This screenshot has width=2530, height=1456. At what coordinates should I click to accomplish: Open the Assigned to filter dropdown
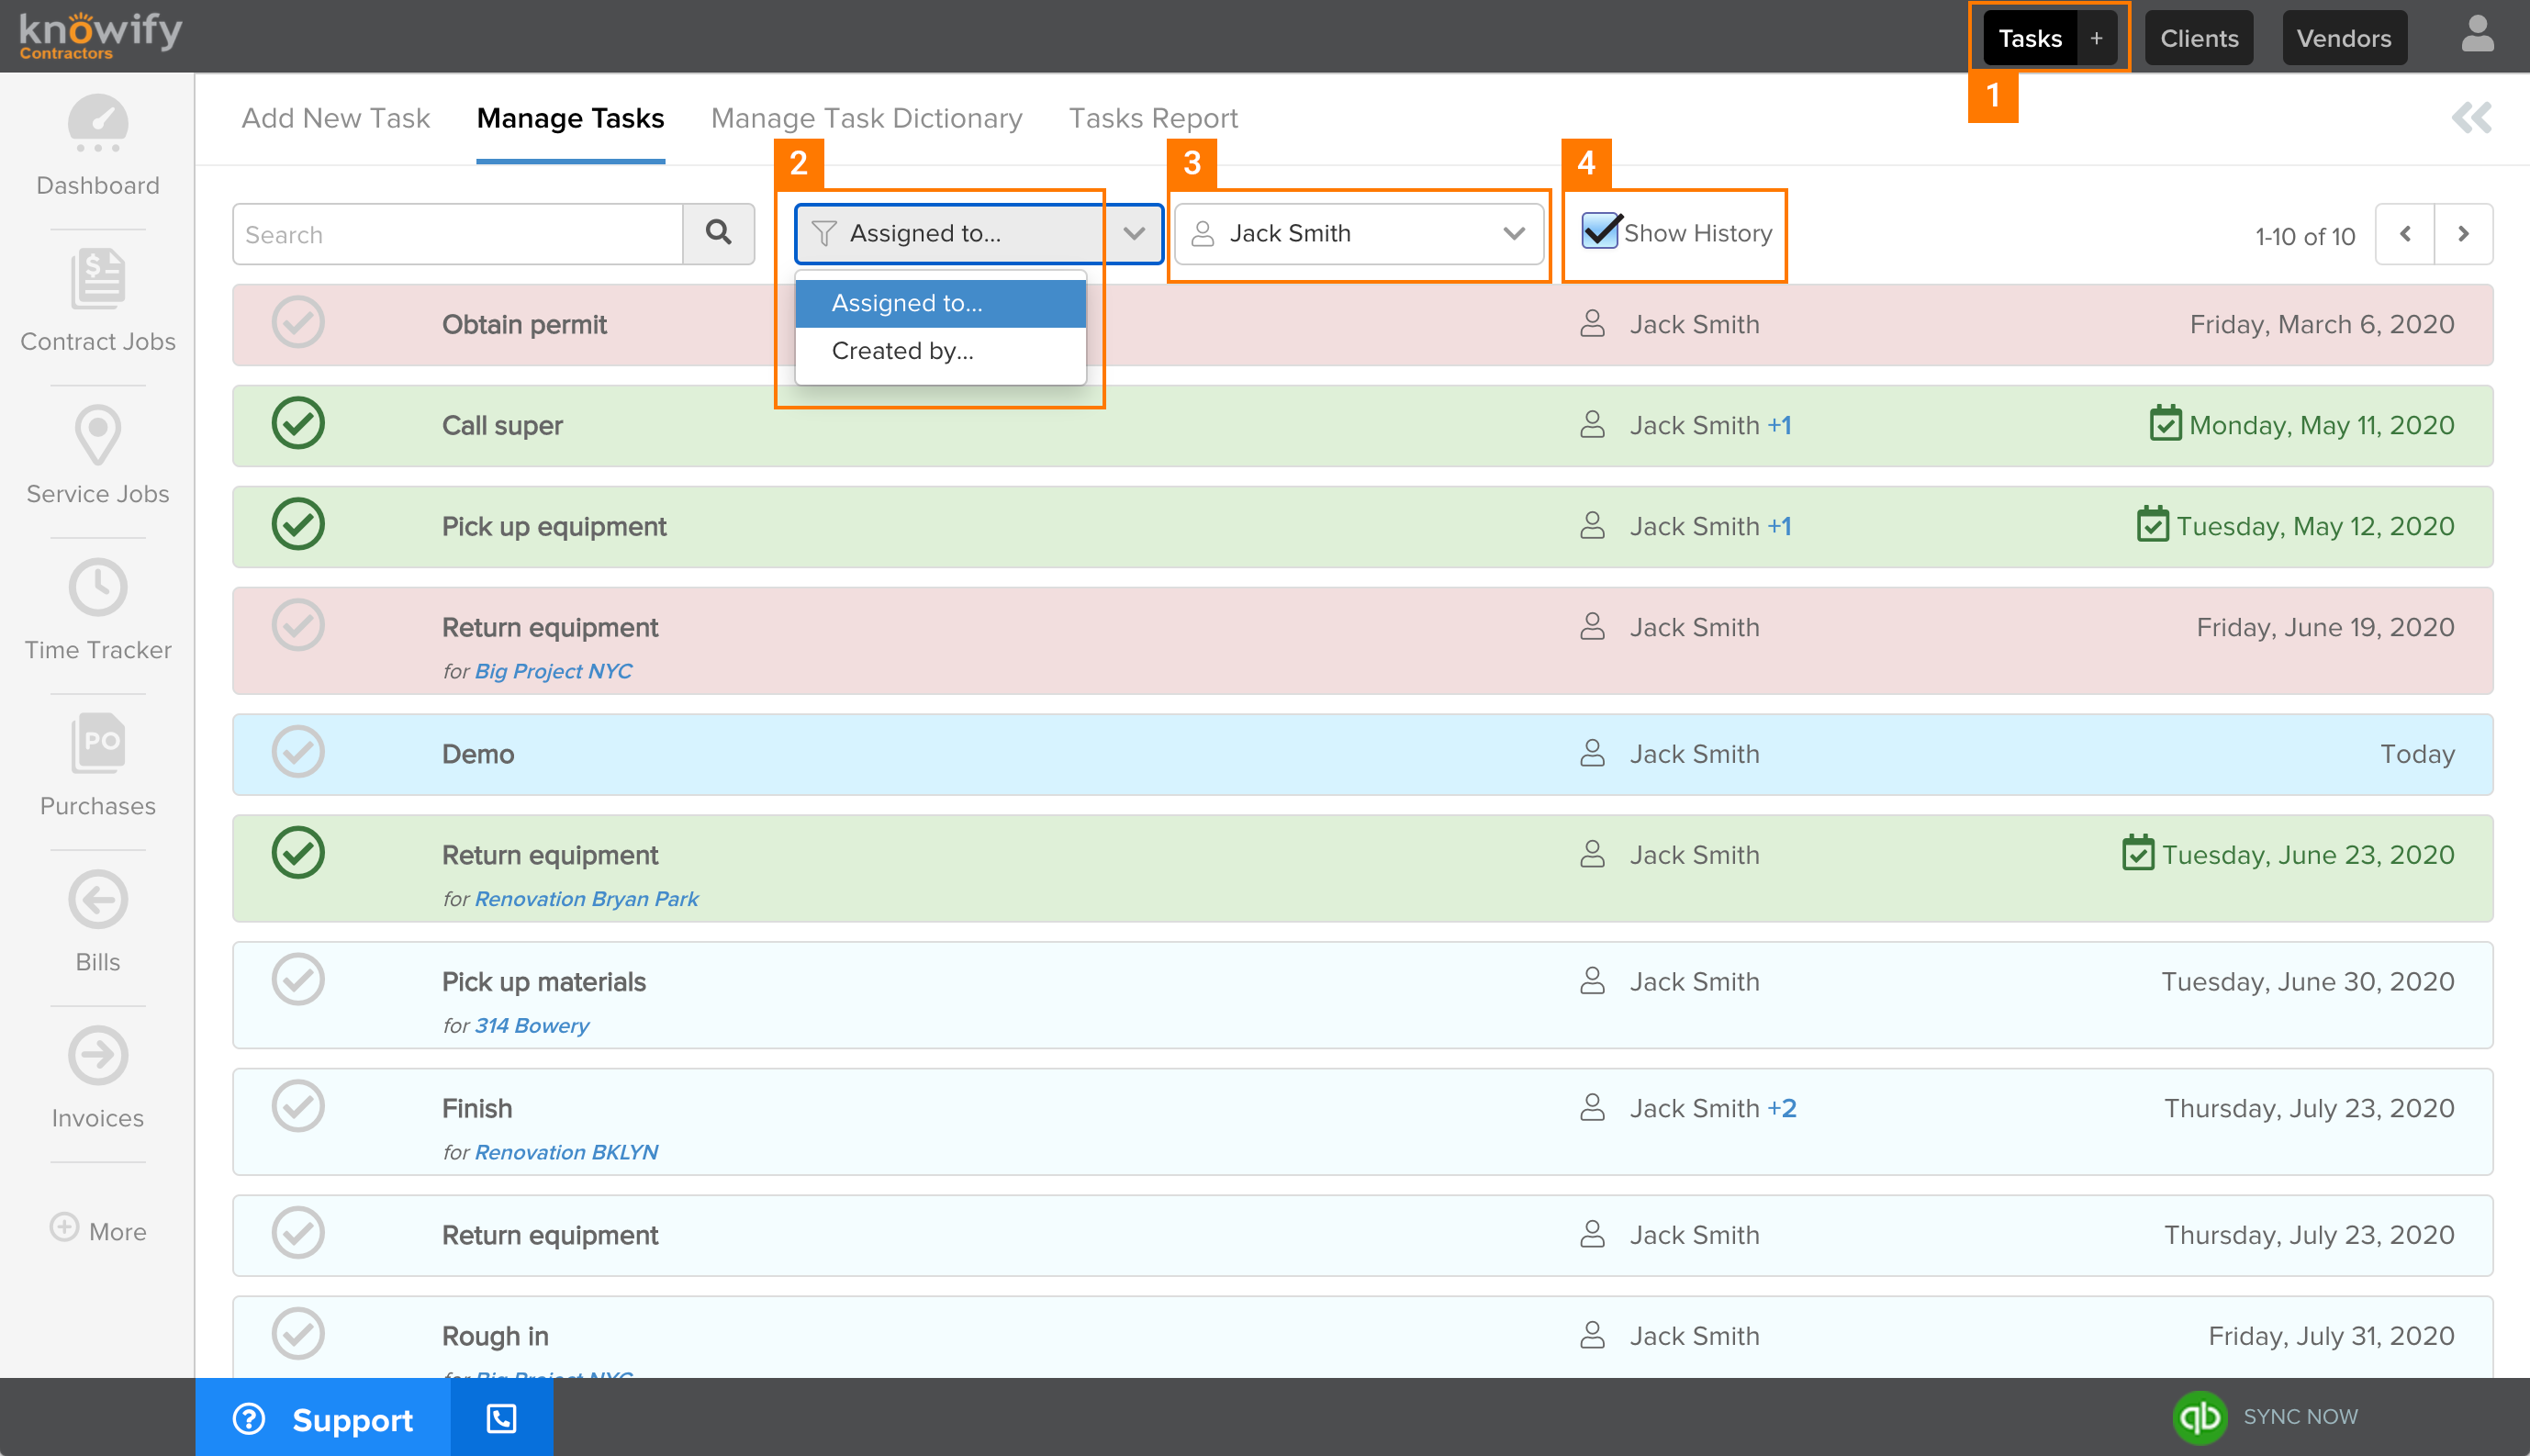[x=978, y=234]
